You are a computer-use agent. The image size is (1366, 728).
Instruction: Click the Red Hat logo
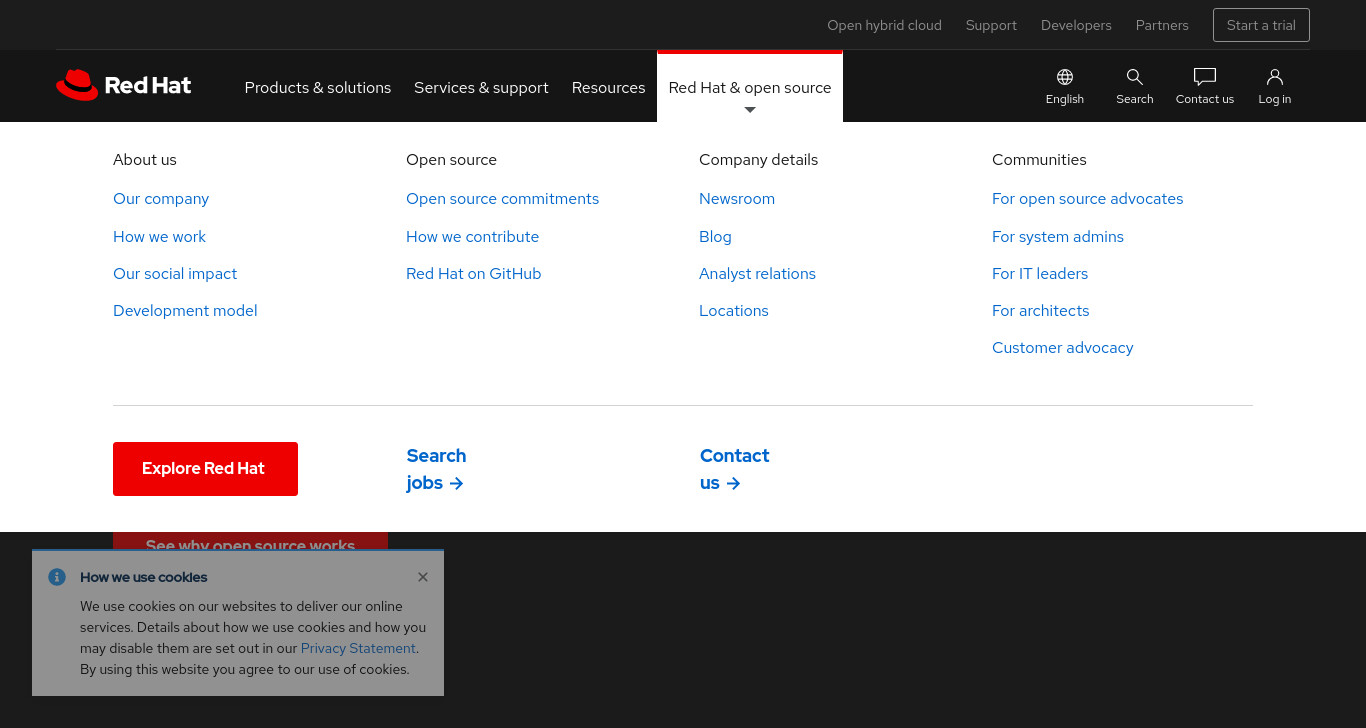tap(124, 85)
